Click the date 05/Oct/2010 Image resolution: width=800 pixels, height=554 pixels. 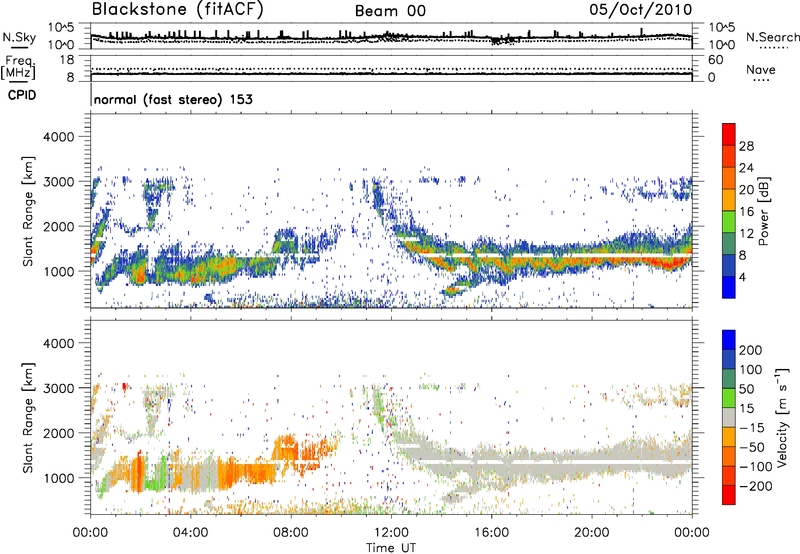641,9
